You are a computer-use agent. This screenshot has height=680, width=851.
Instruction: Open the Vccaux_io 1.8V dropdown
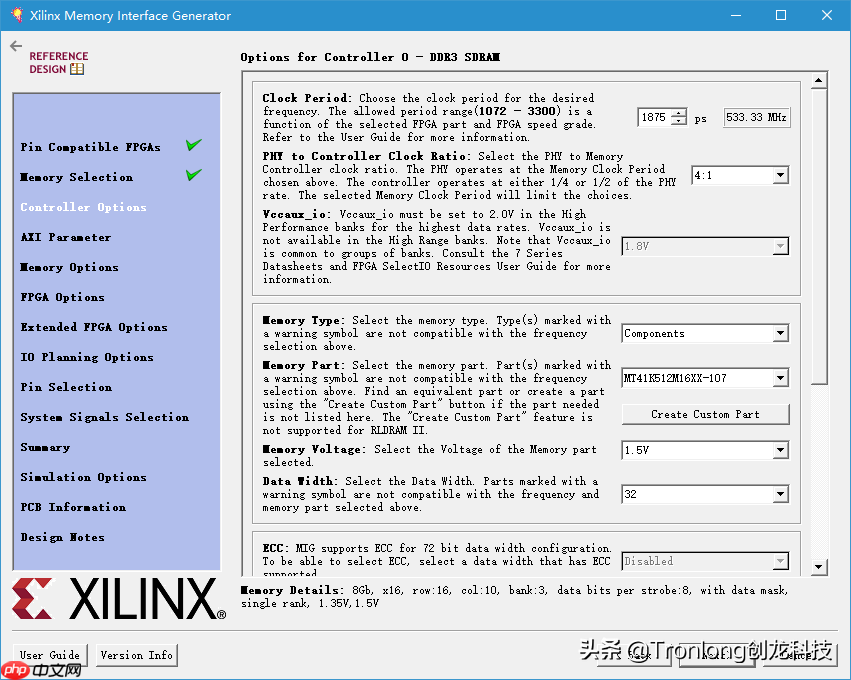coord(705,246)
